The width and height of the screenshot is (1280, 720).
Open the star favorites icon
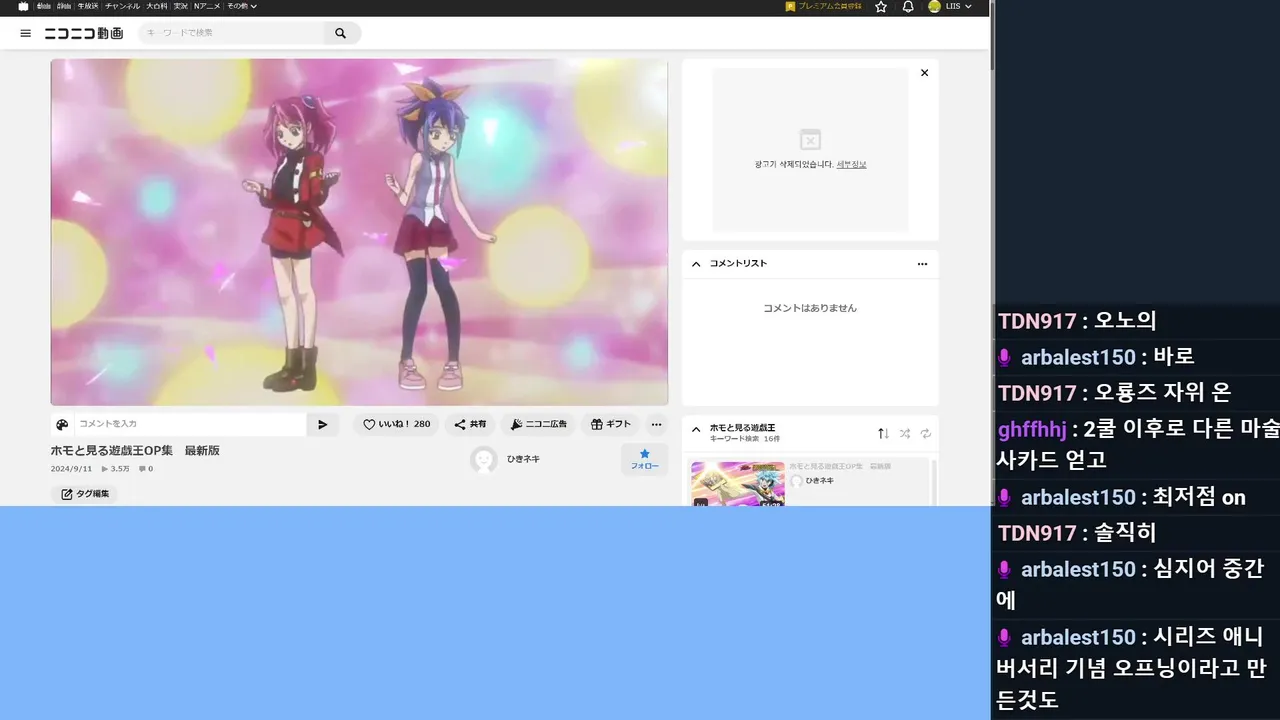tap(881, 6)
